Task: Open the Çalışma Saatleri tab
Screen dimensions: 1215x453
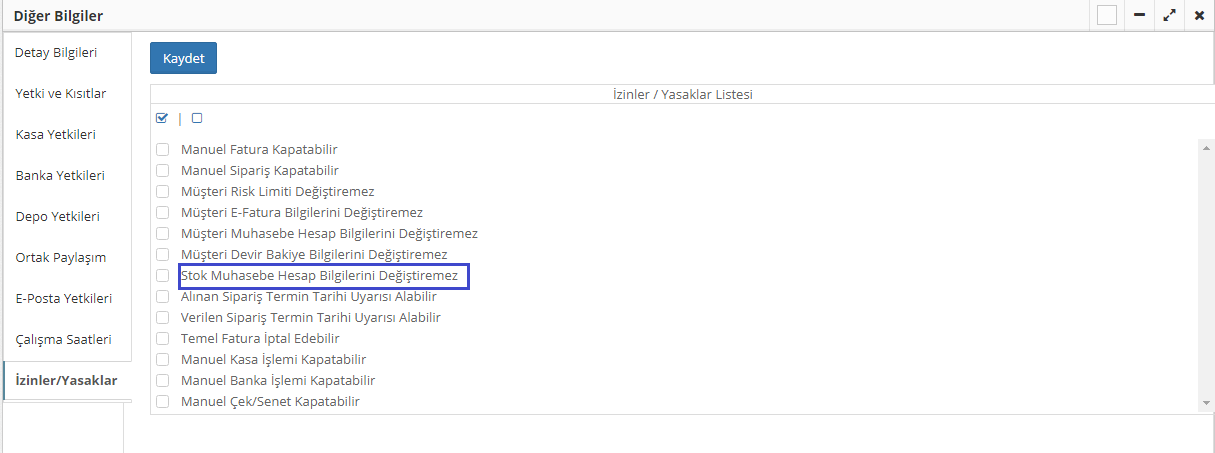Action: tap(64, 339)
